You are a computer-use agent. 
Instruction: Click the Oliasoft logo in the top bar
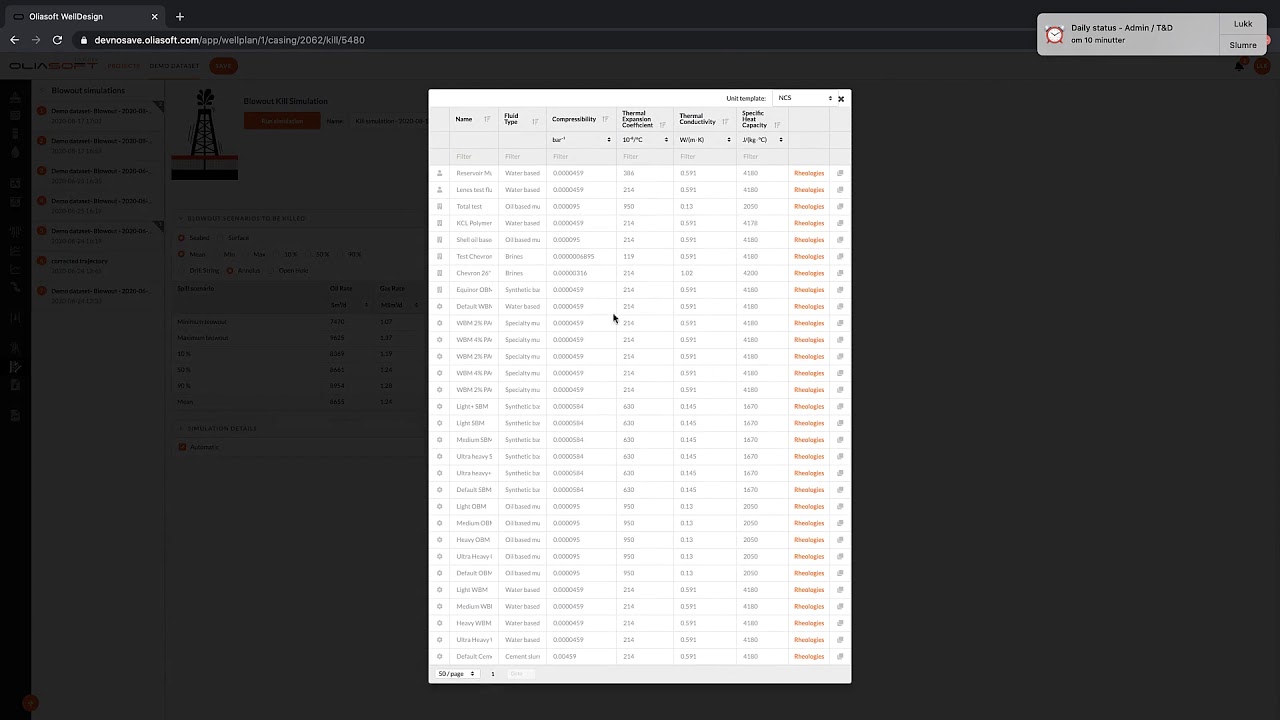click(x=52, y=66)
